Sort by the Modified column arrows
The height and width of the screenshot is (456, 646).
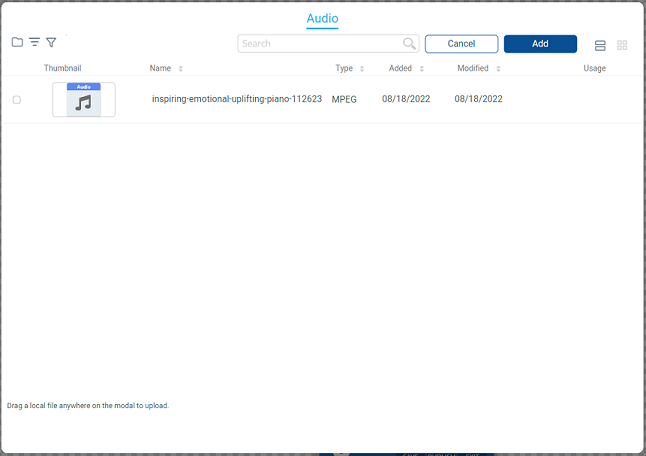point(498,69)
